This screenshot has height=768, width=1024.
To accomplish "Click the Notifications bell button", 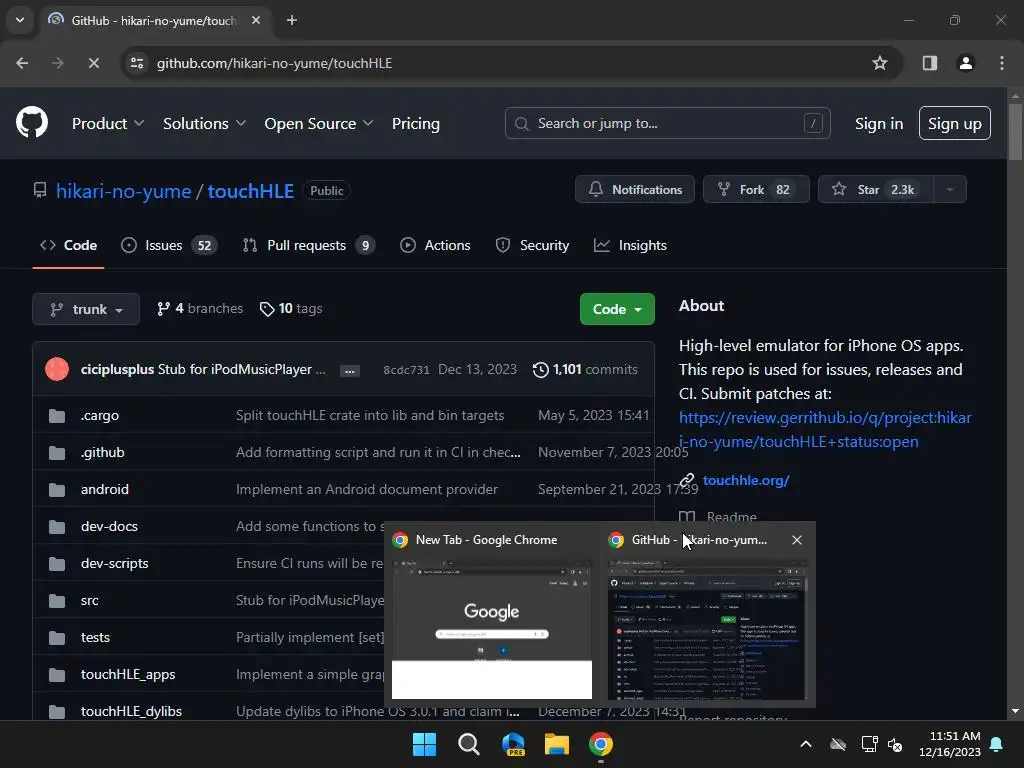I will tap(635, 189).
